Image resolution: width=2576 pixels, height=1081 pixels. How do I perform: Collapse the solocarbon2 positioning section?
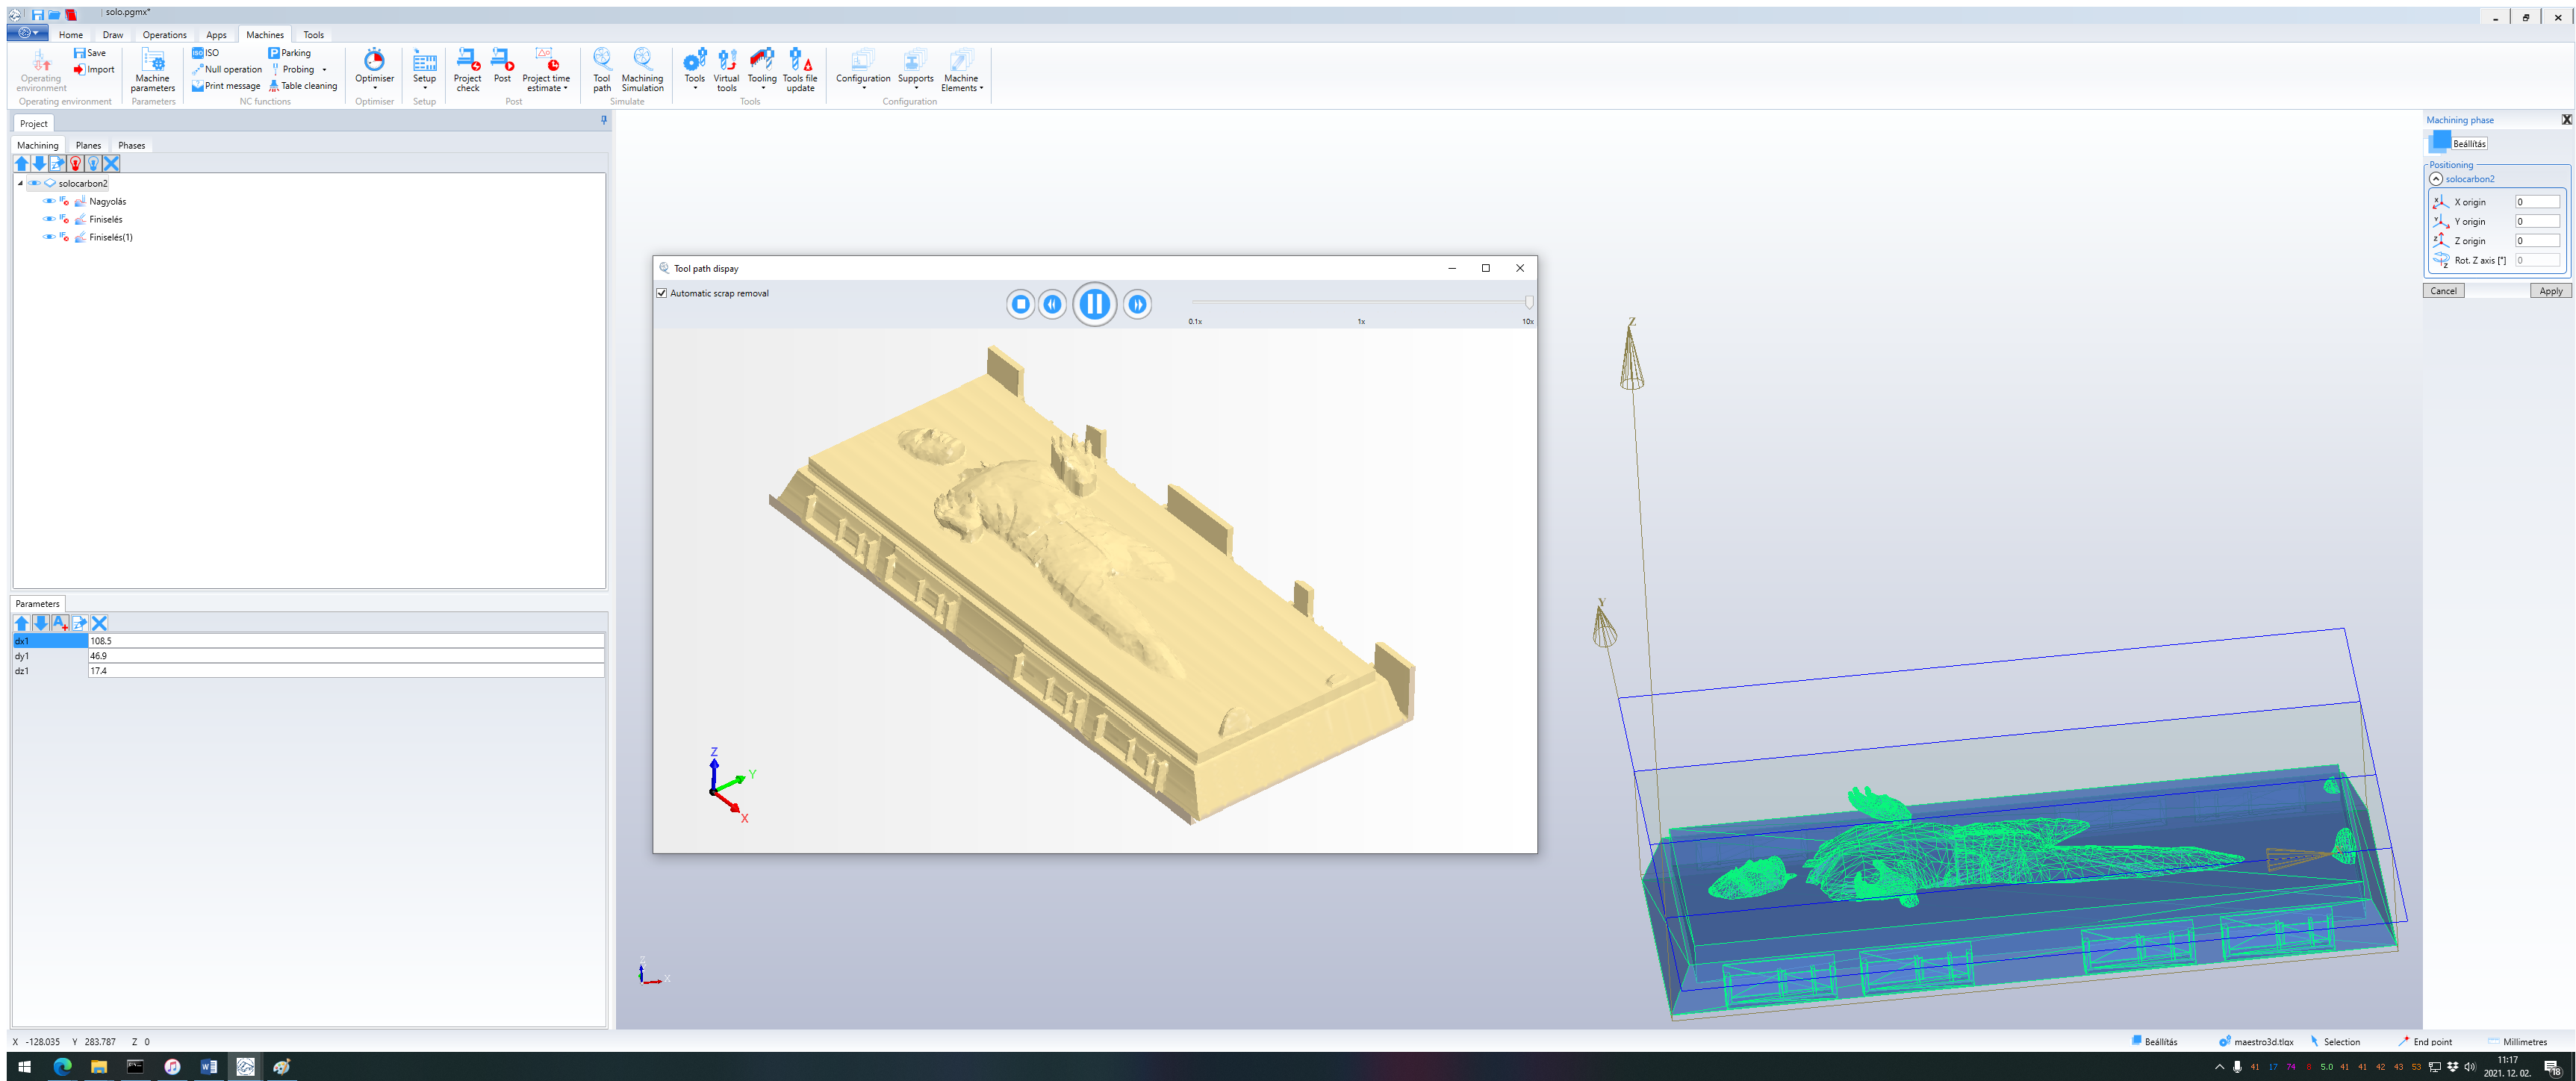(x=2436, y=179)
